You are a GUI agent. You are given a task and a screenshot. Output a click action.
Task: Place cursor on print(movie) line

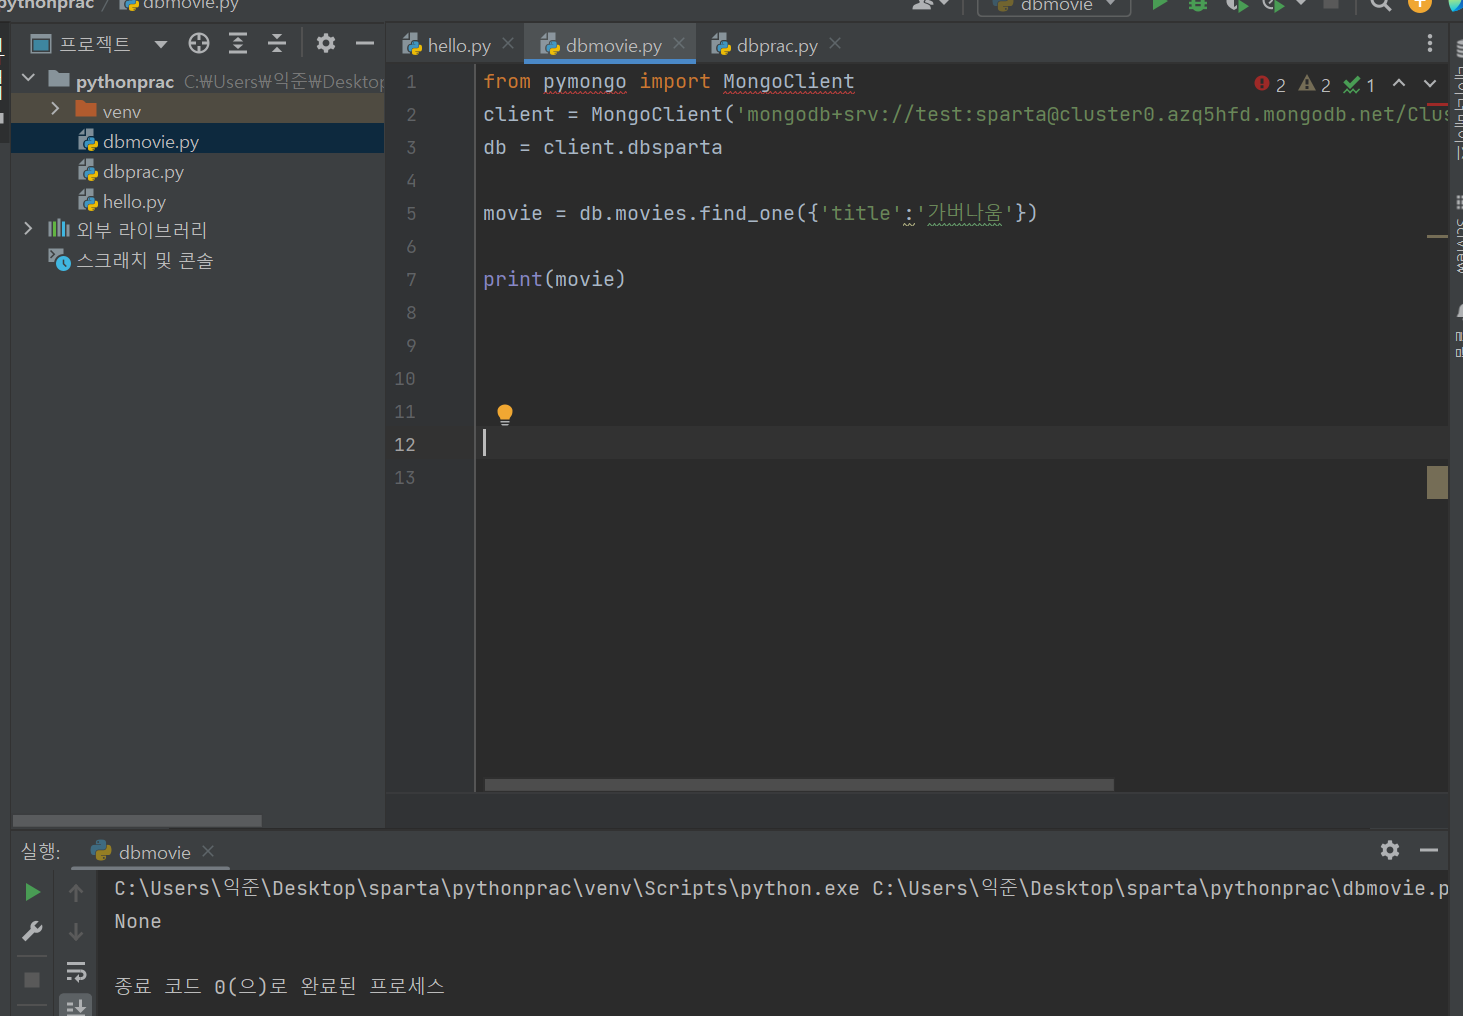(x=554, y=279)
